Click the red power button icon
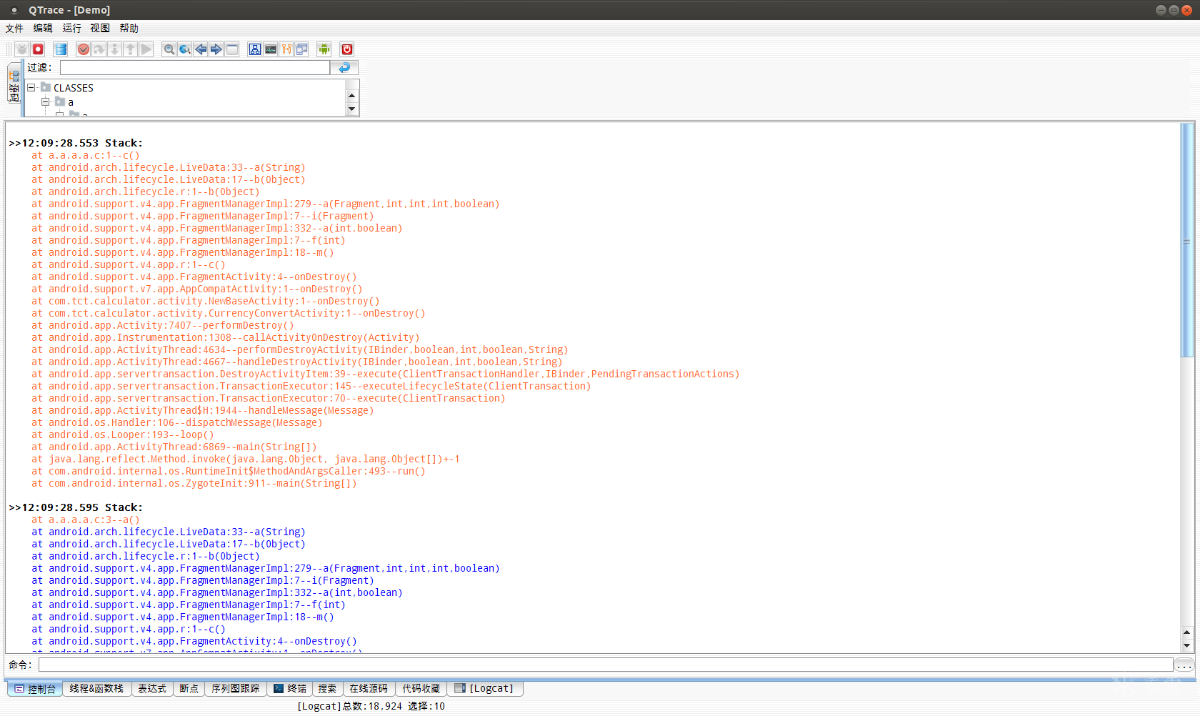This screenshot has height=716, width=1200. tap(347, 49)
